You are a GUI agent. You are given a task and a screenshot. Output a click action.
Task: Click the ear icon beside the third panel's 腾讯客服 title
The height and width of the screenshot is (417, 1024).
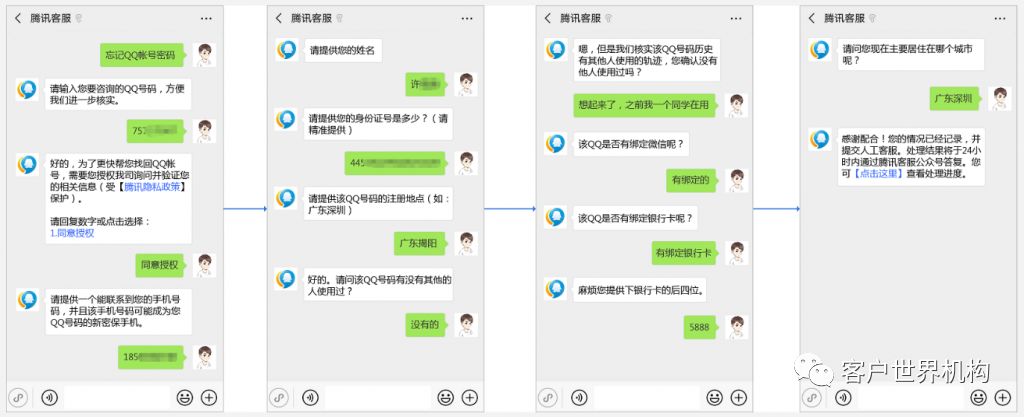pos(607,19)
